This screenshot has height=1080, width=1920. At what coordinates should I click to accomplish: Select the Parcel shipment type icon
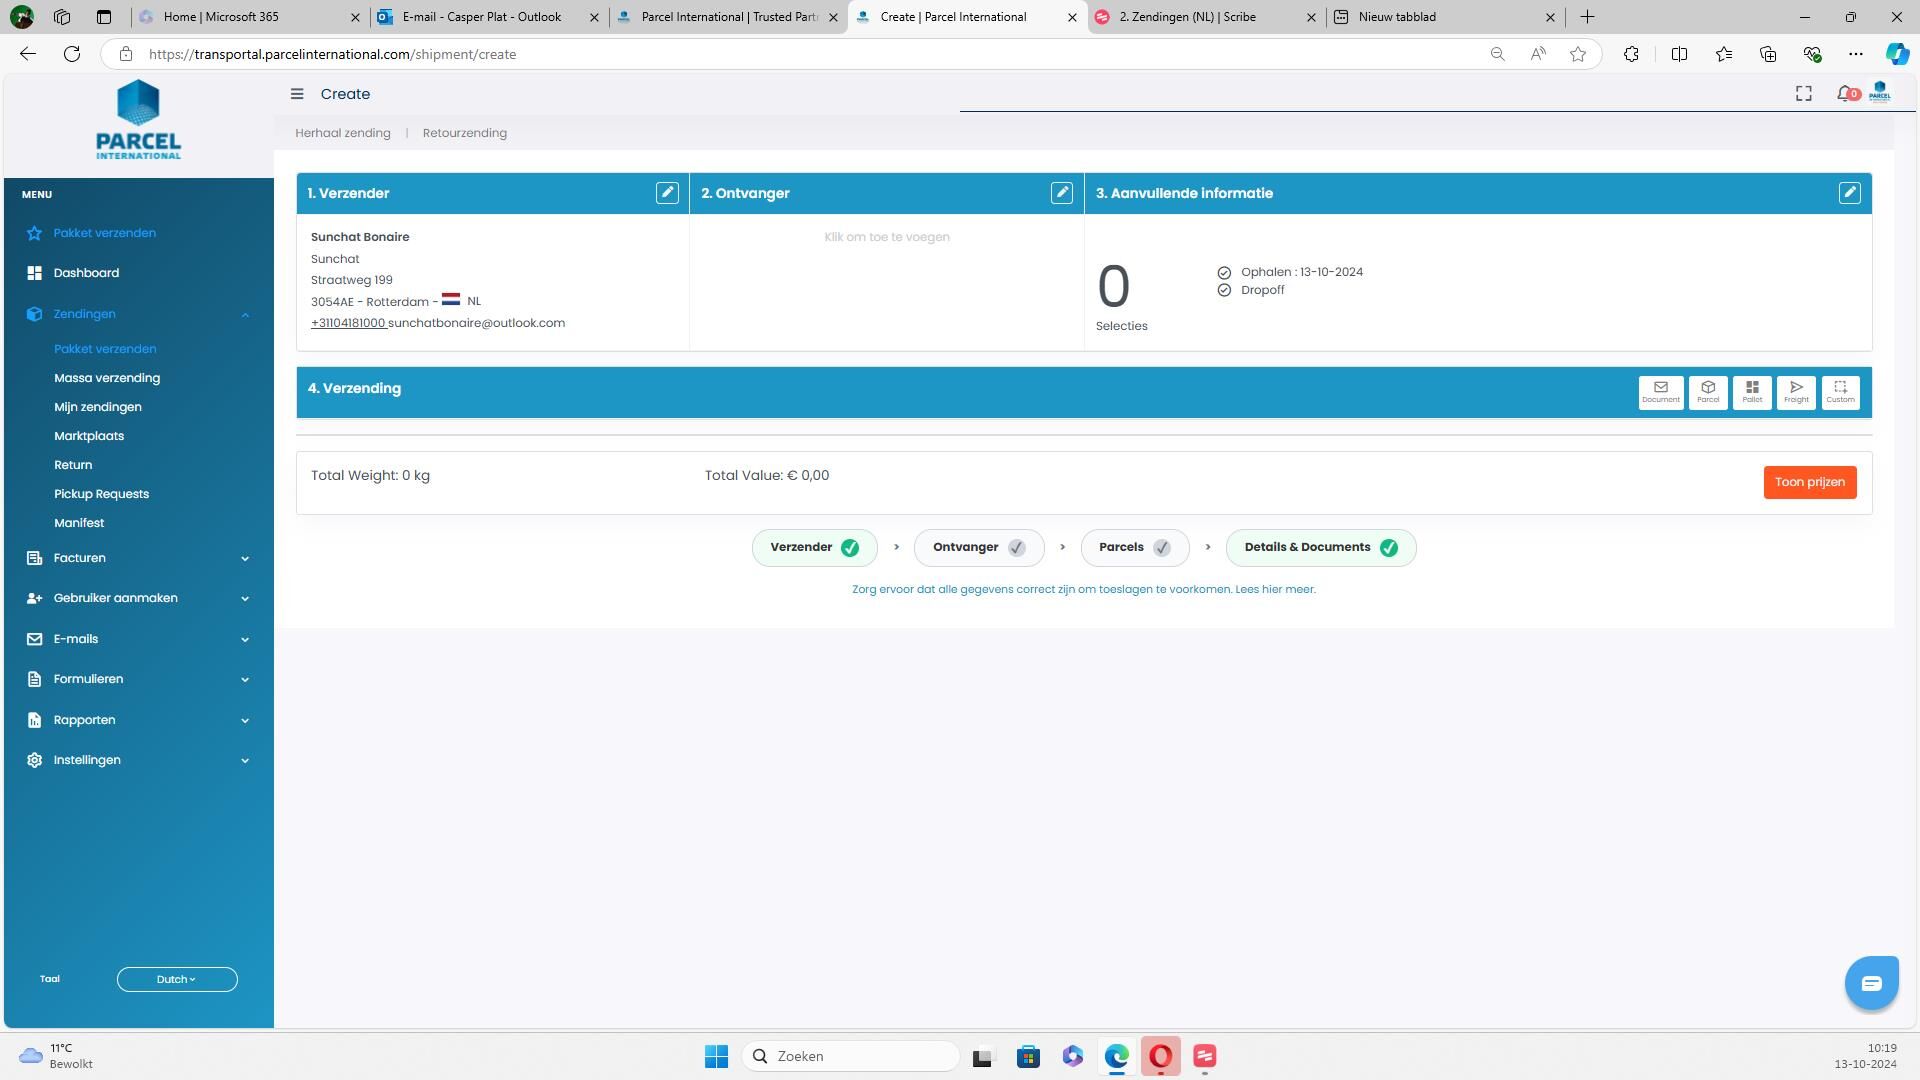coord(1707,392)
